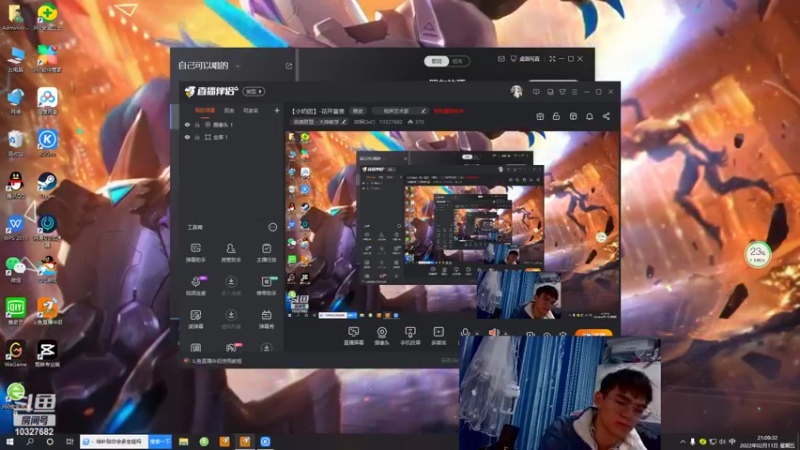Image resolution: width=800 pixels, height=450 pixels.
Task: Open Steam from the desktop
Action: [x=47, y=185]
